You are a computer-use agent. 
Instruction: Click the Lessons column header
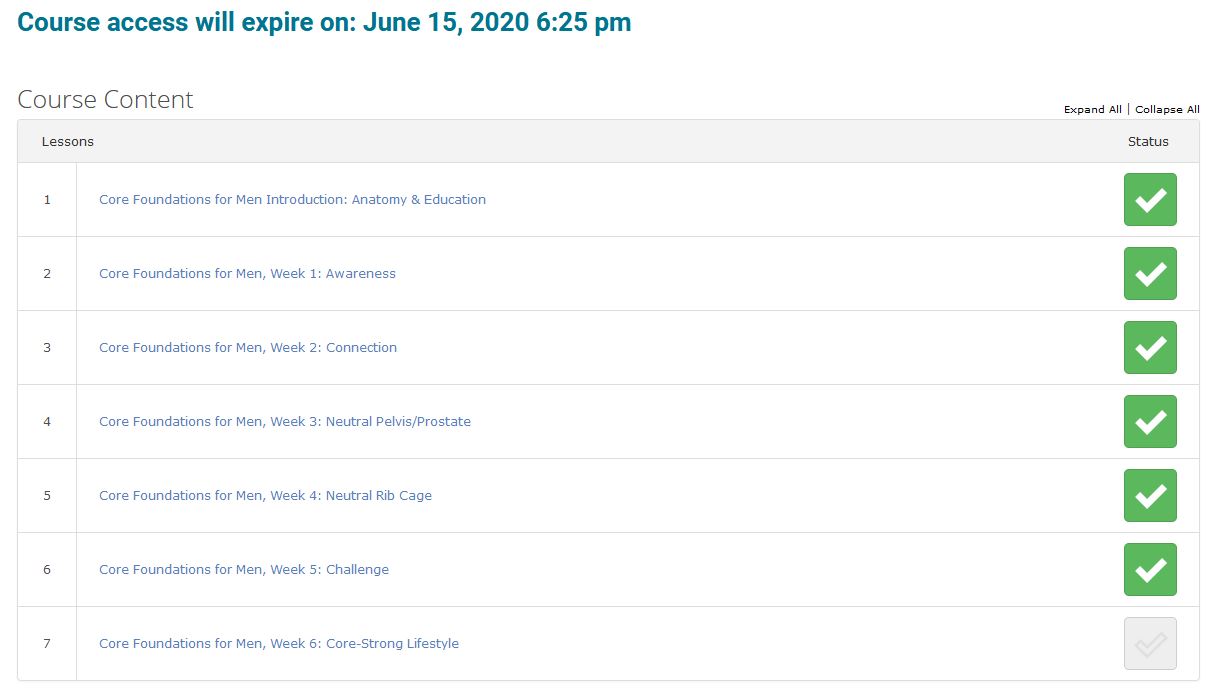coord(68,142)
